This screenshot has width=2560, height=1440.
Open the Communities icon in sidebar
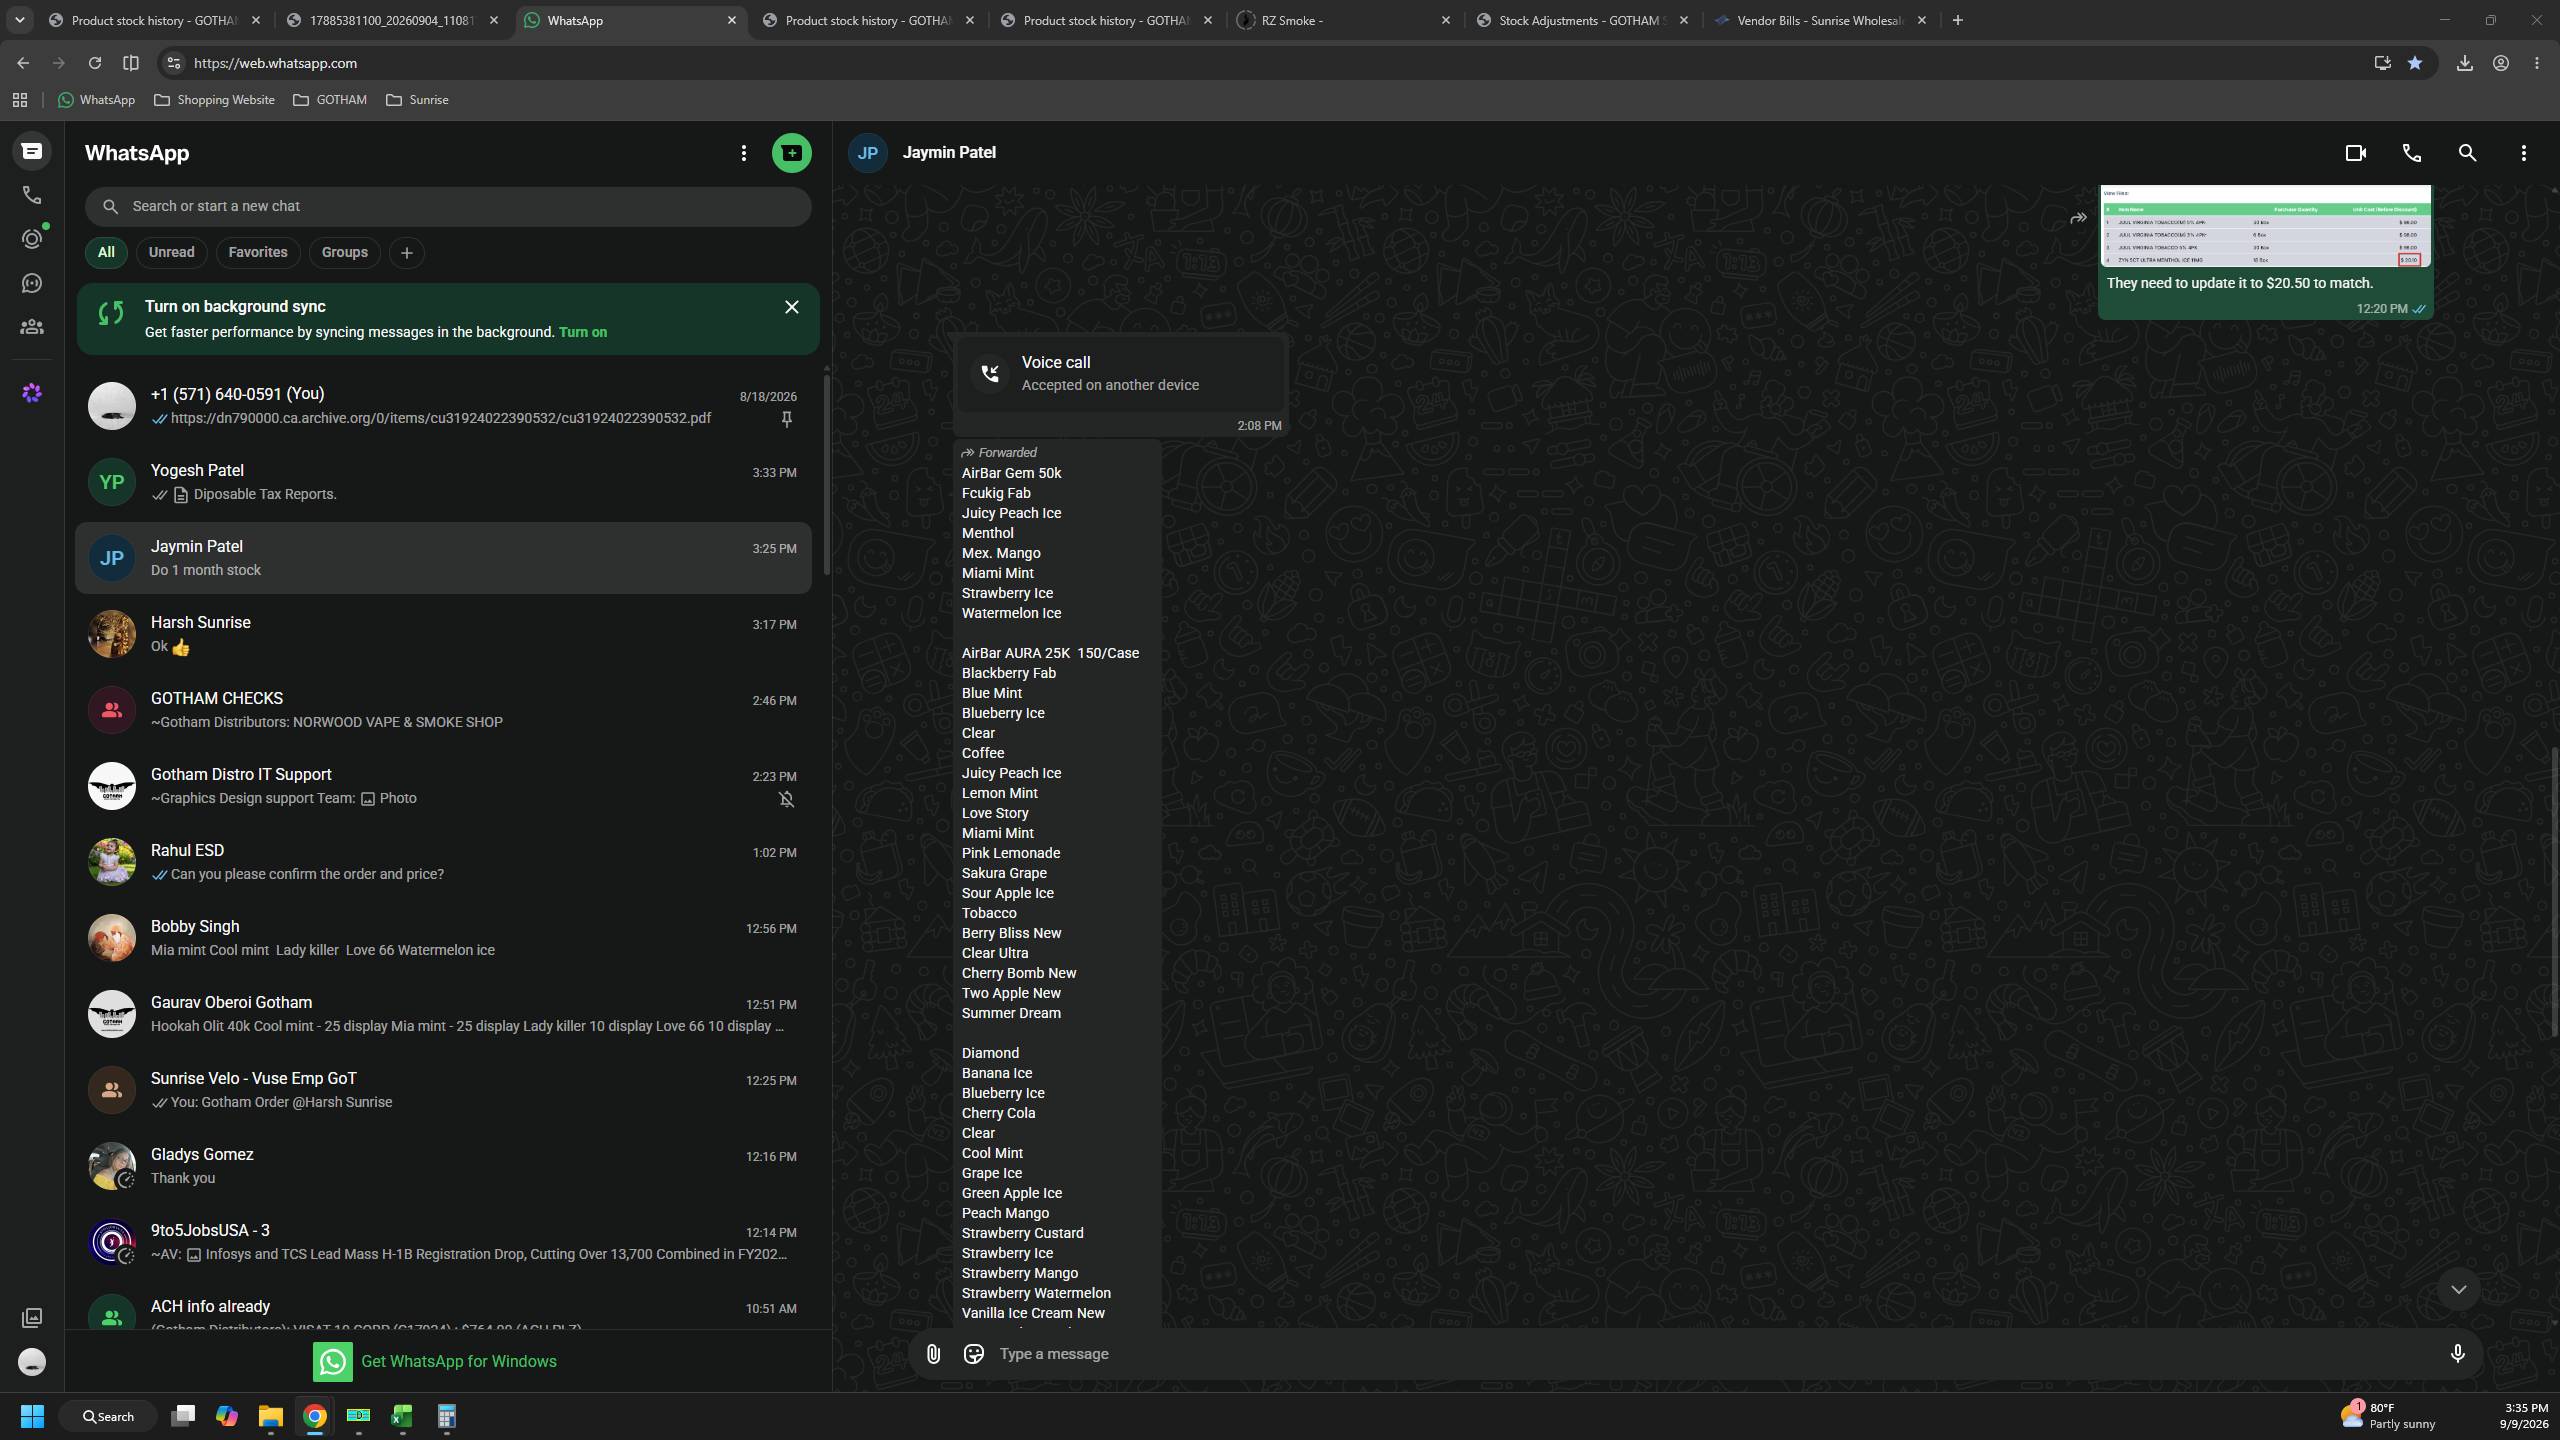32,327
